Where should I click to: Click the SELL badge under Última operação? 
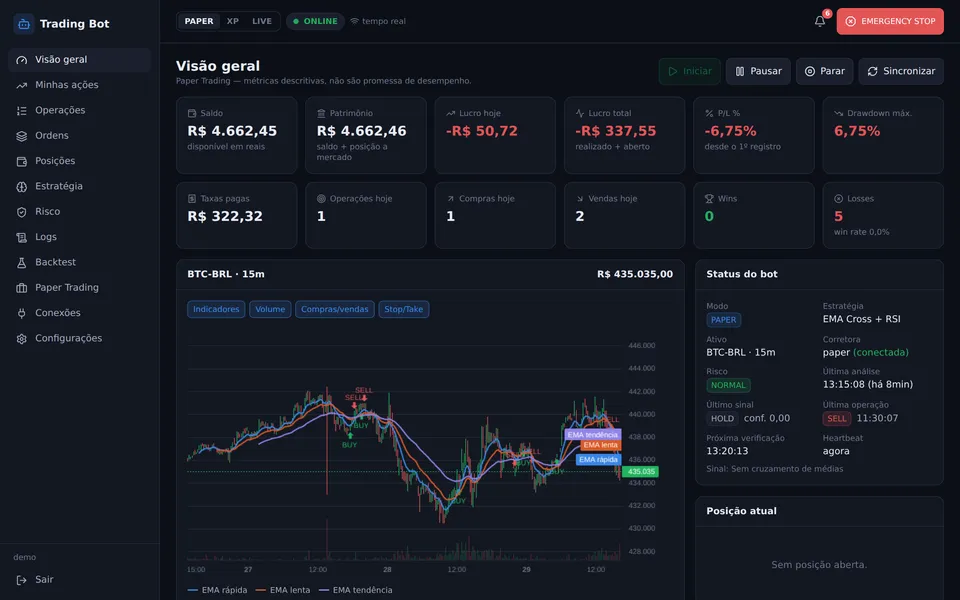coord(837,419)
